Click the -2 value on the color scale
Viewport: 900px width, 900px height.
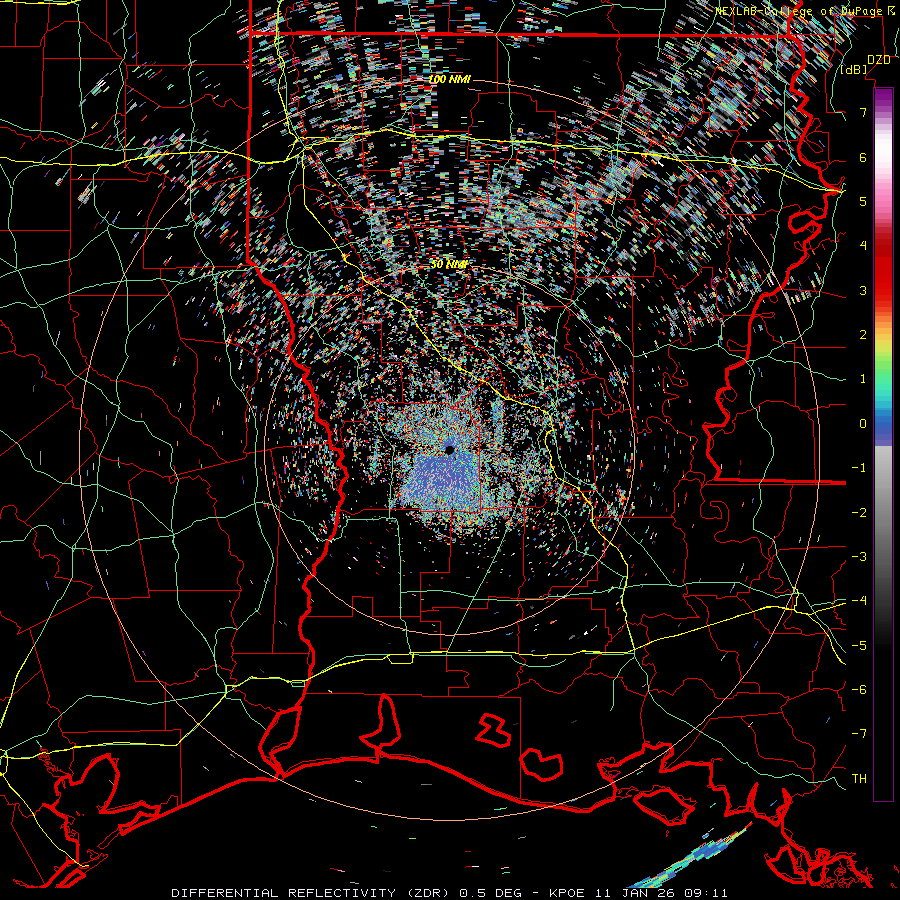tap(859, 513)
